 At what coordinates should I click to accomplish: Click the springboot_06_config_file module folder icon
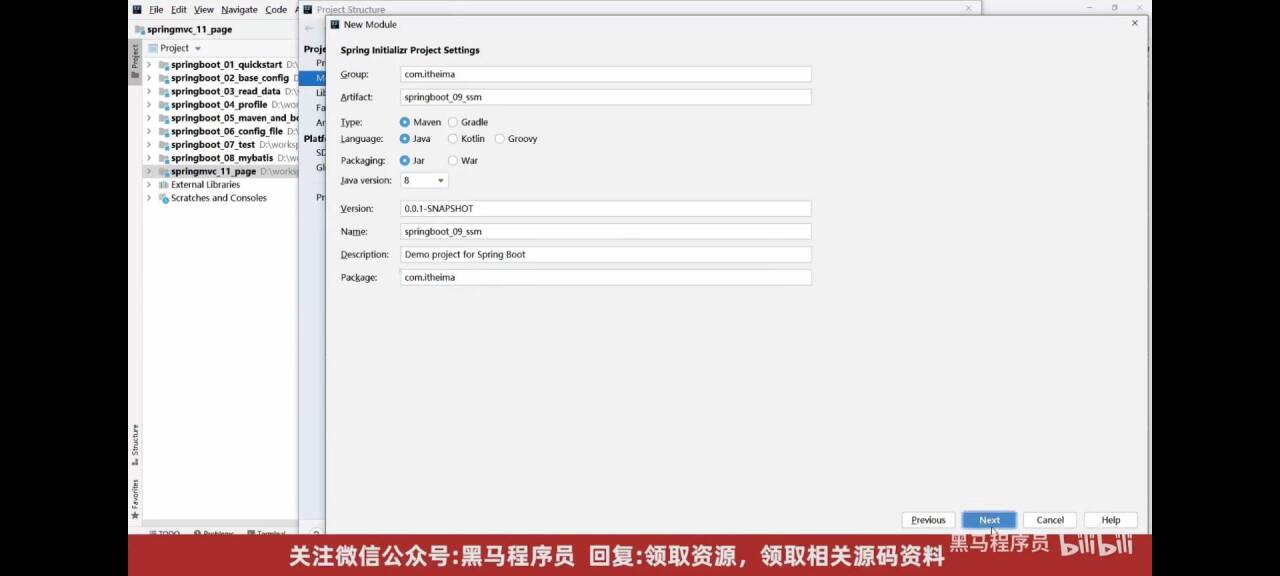coord(163,131)
